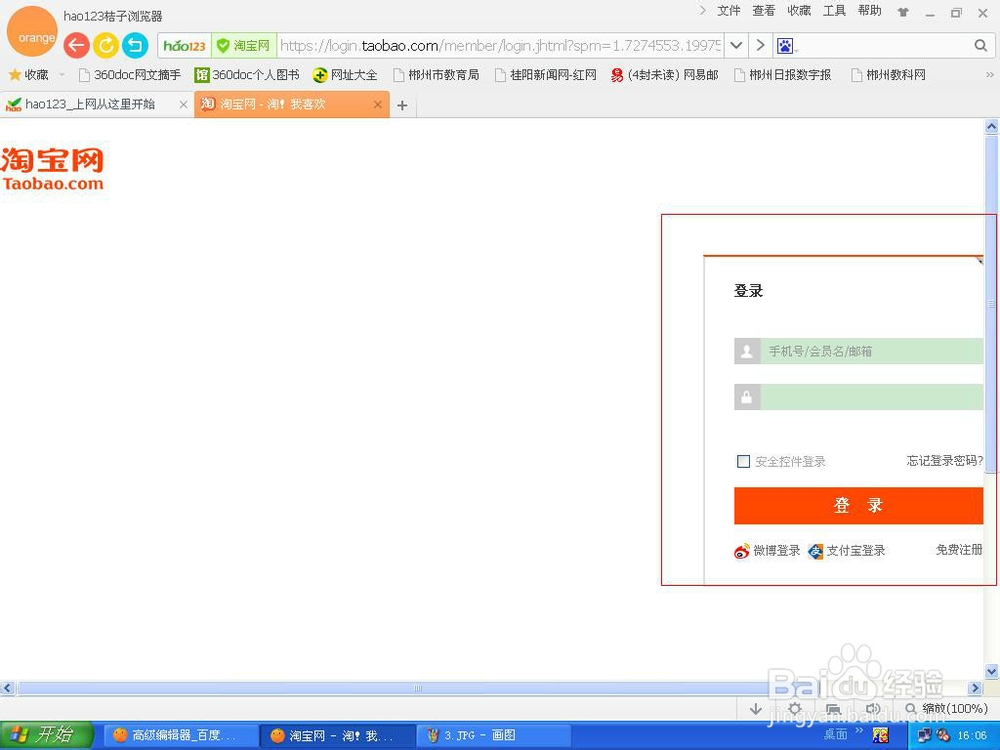Open the 工具 menu
The image size is (1000, 750).
pyautogui.click(x=834, y=11)
